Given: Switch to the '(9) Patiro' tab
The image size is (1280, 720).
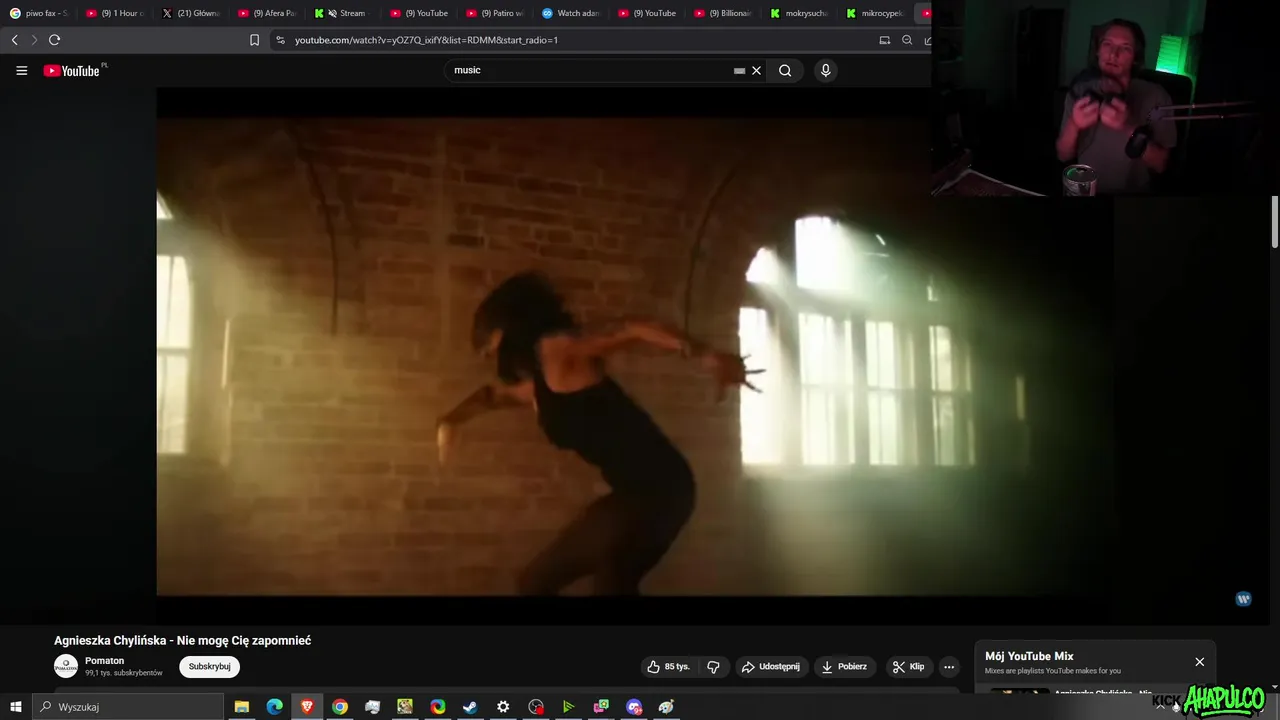Looking at the screenshot, I should [x=494, y=13].
